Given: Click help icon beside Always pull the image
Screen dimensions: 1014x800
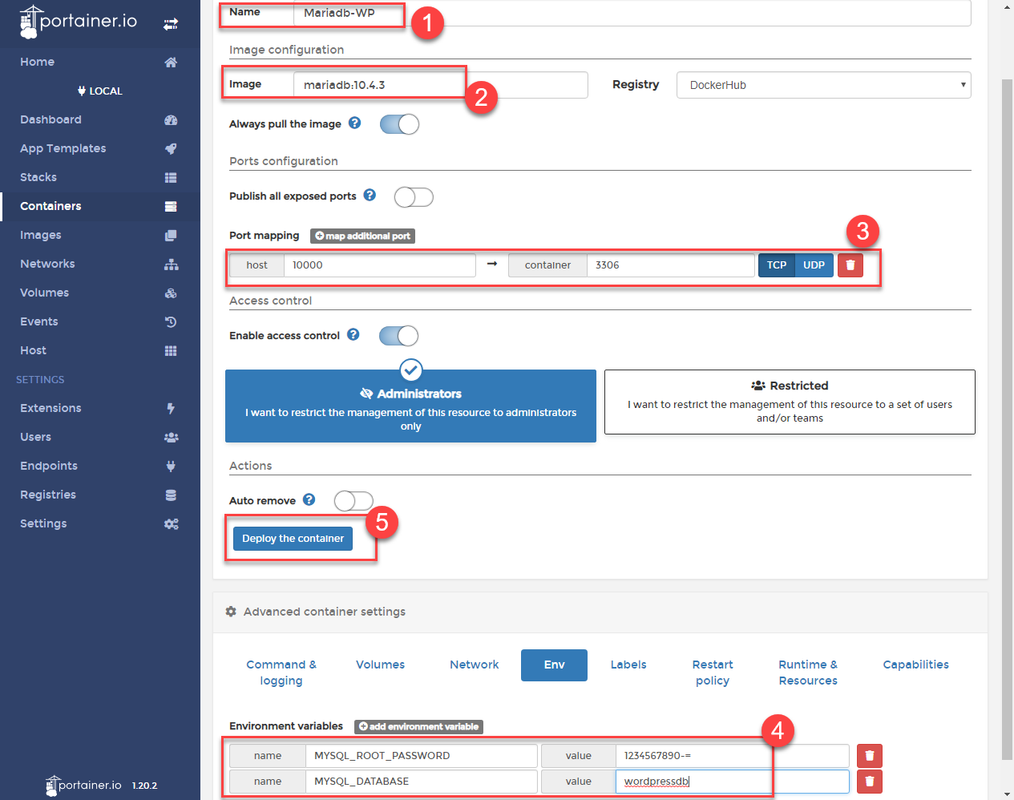Looking at the screenshot, I should (x=354, y=124).
